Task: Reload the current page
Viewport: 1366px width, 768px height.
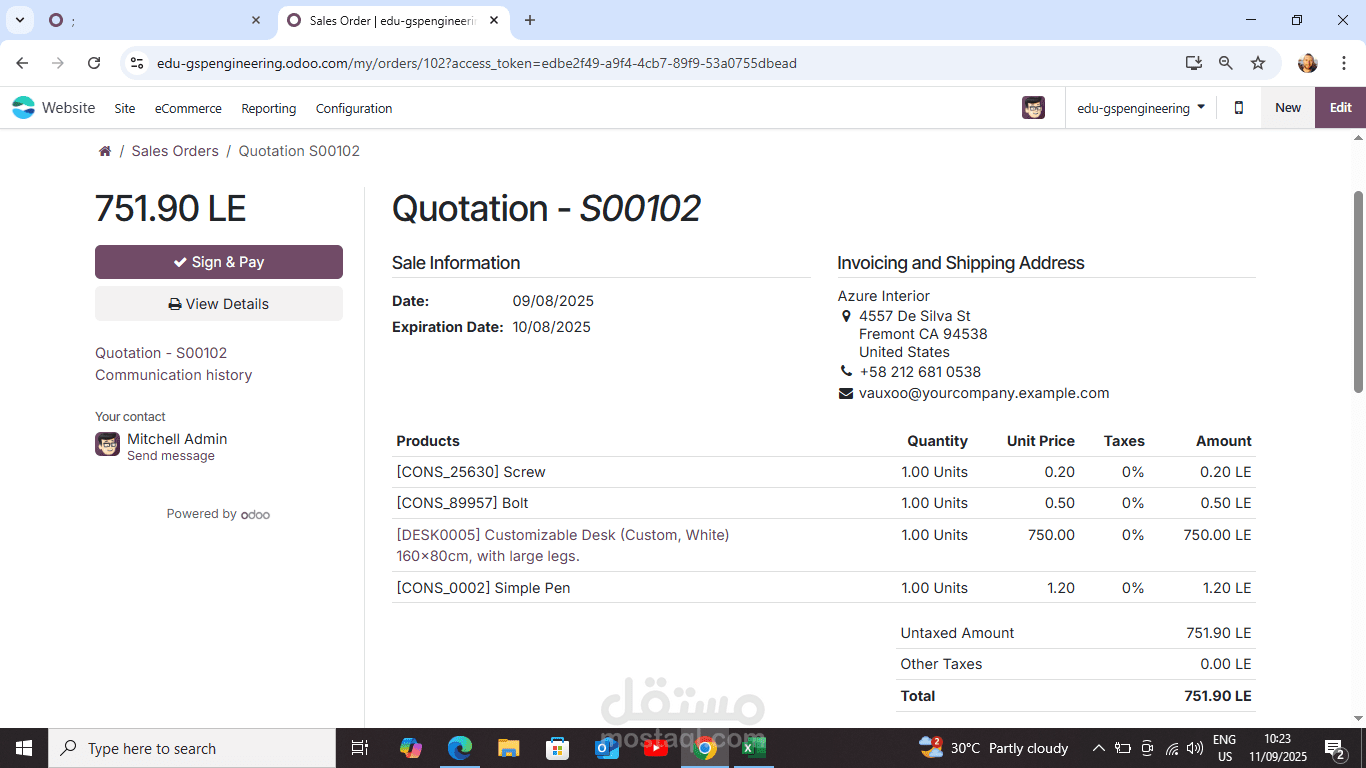Action: pyautogui.click(x=94, y=63)
